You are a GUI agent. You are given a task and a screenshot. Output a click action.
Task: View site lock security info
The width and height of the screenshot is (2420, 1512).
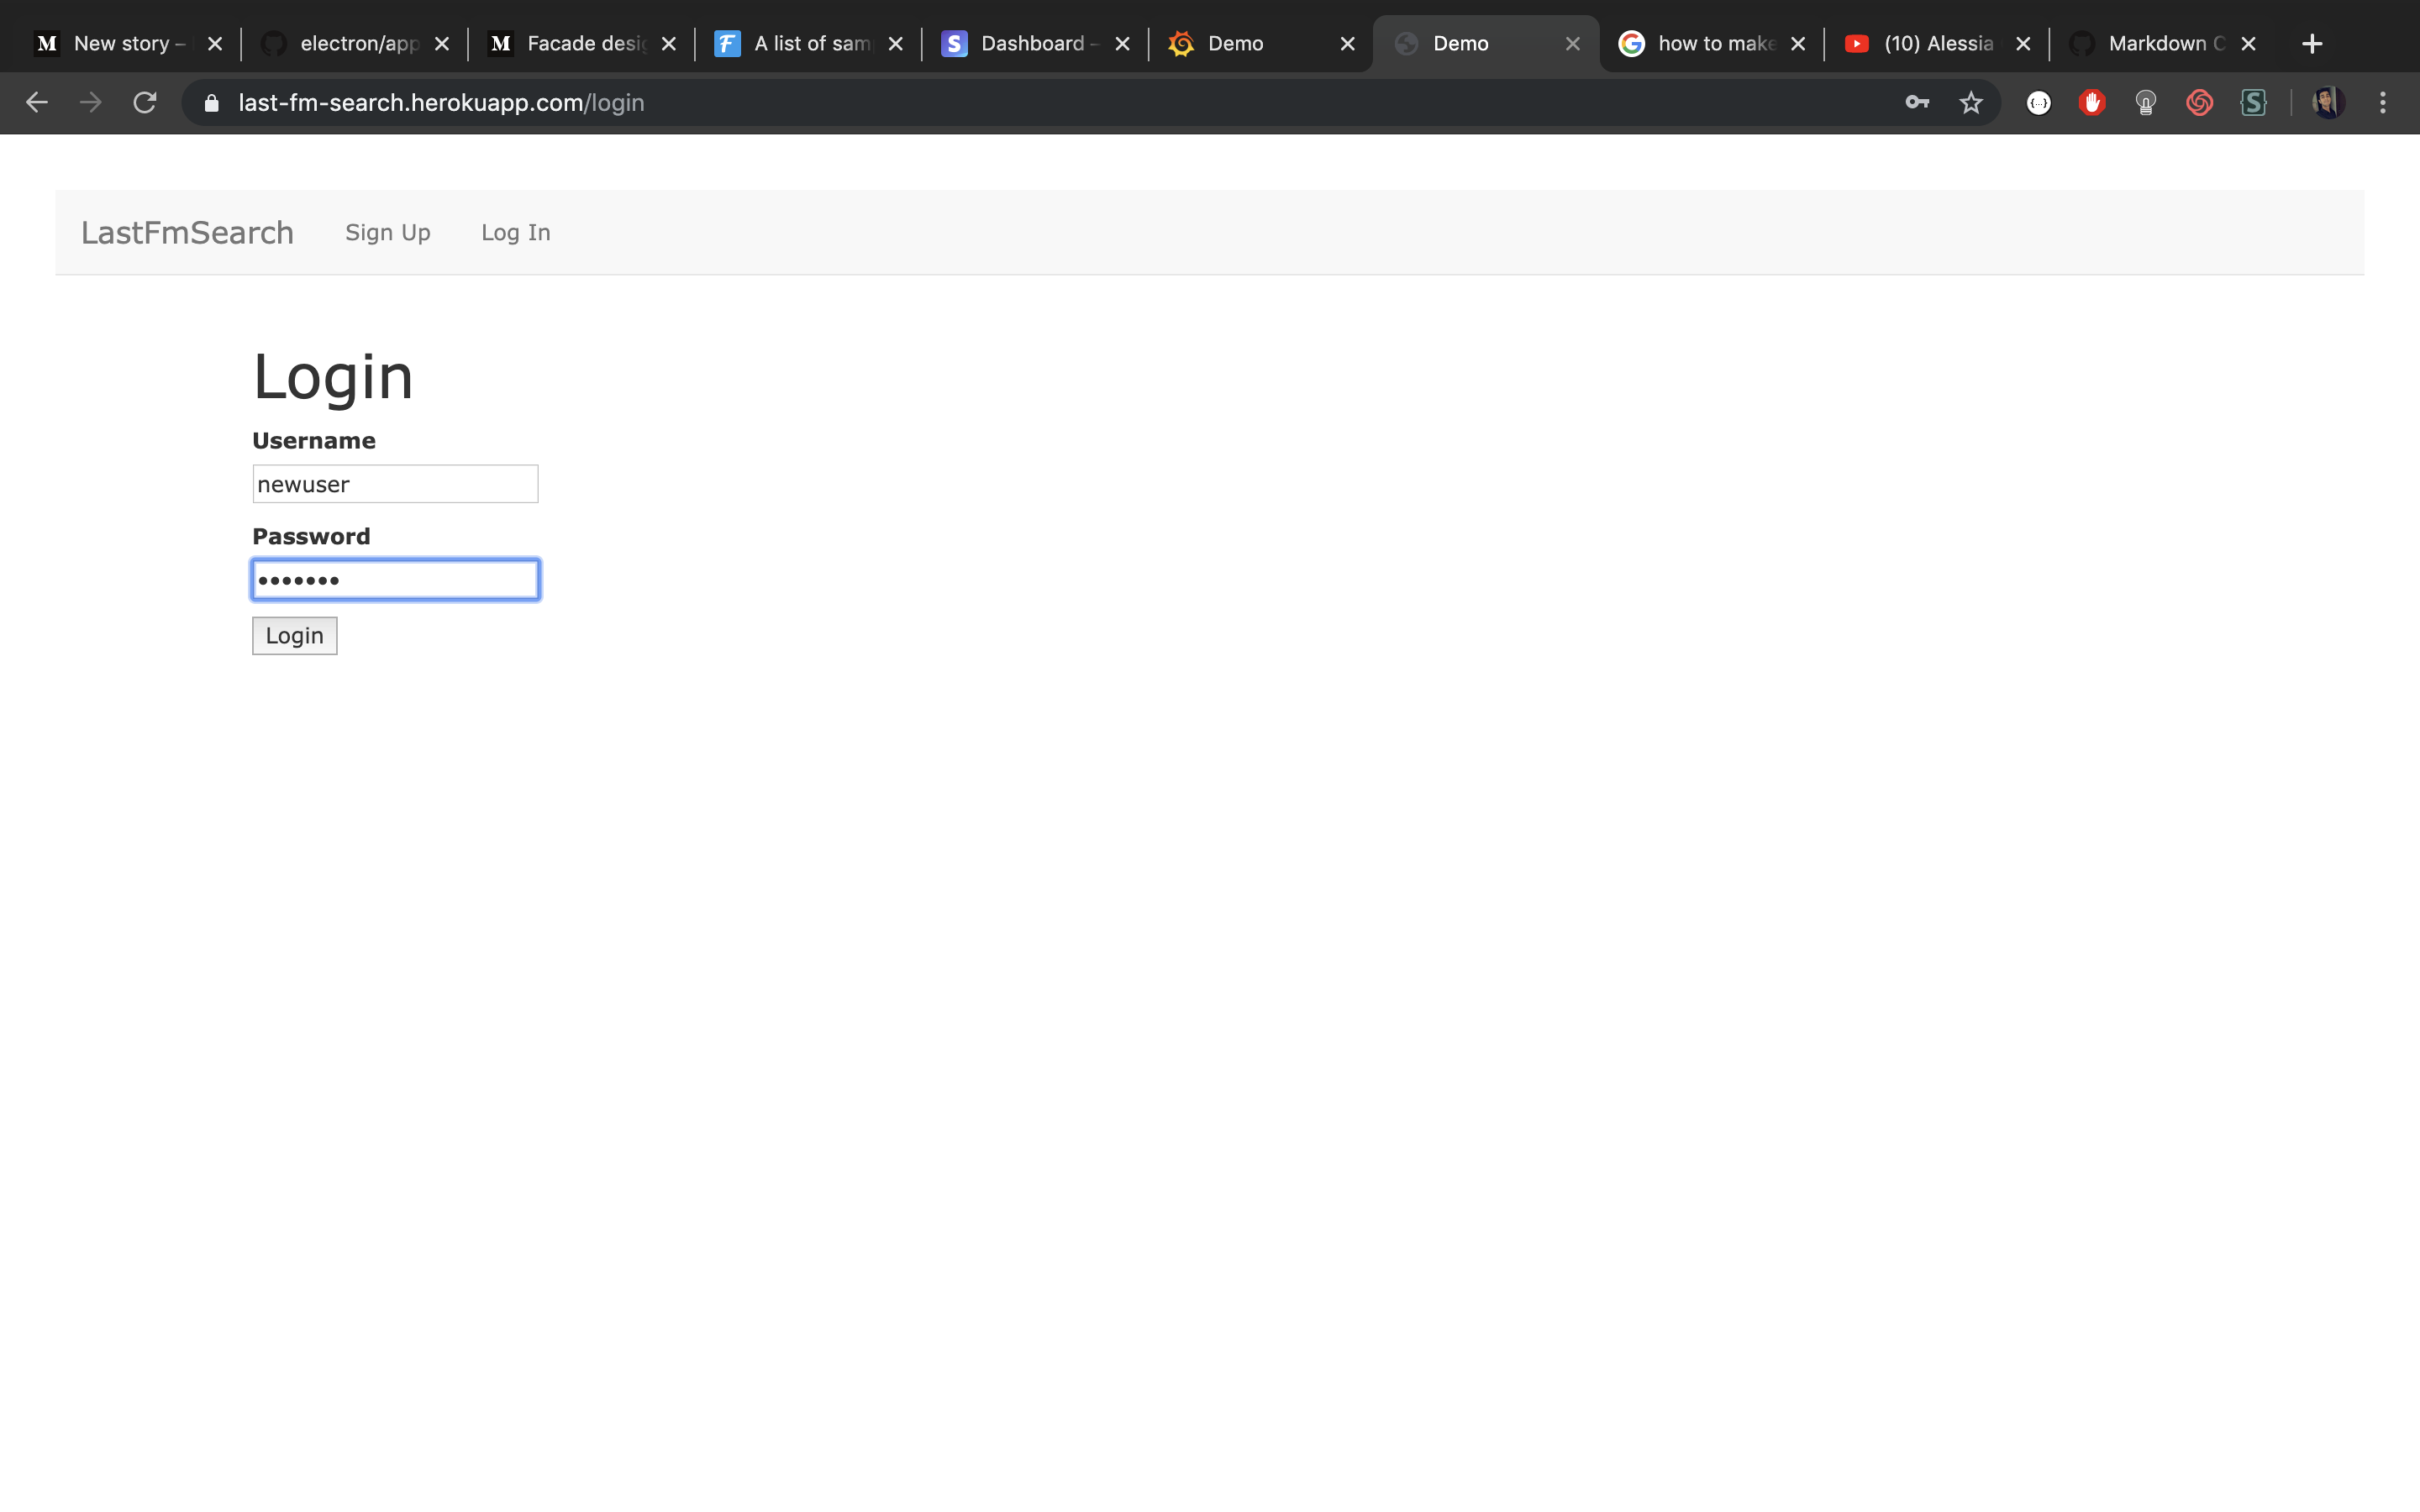pos(211,102)
